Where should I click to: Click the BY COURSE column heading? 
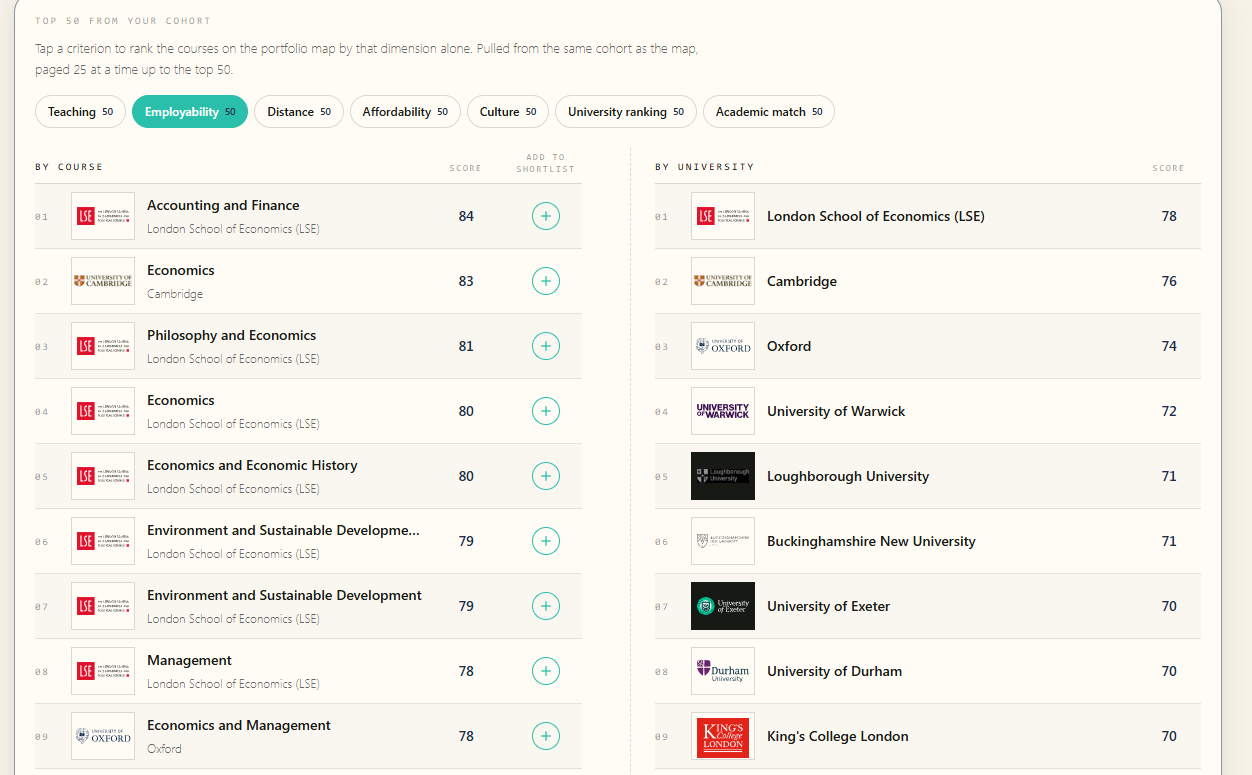(69, 167)
